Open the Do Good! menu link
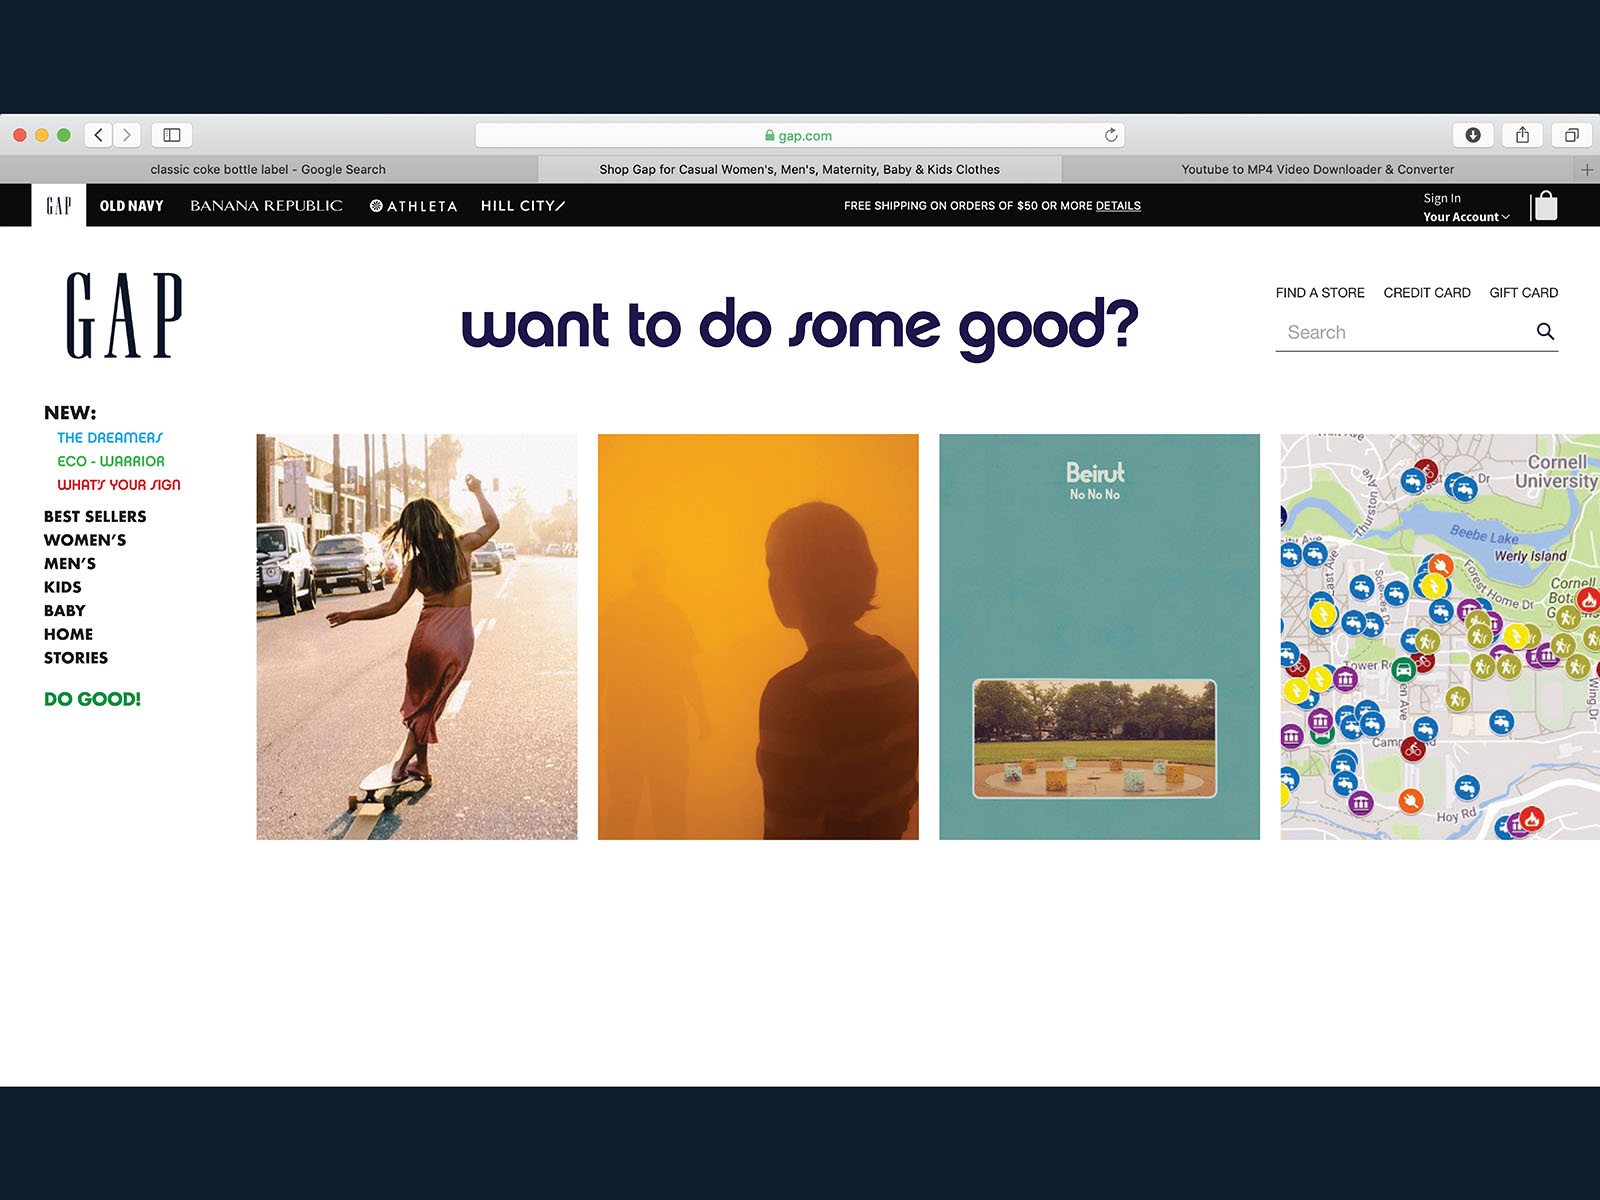Screen dimensions: 1600x1200 [92, 699]
